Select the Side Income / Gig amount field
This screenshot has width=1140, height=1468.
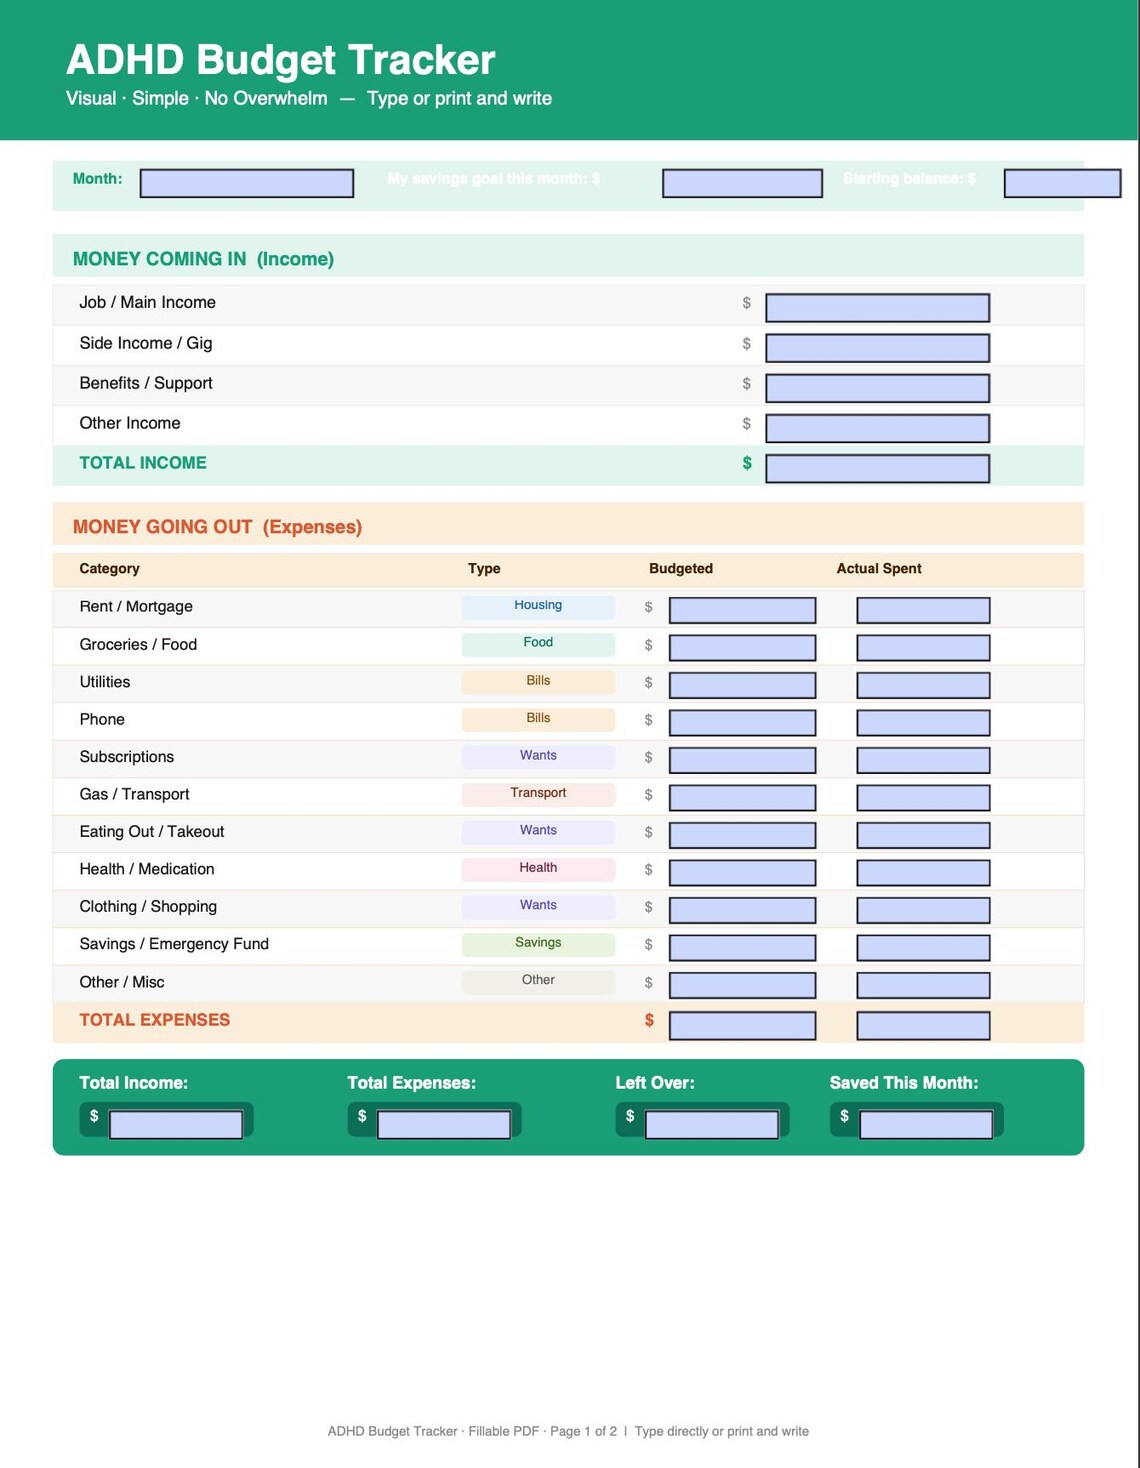tap(877, 348)
